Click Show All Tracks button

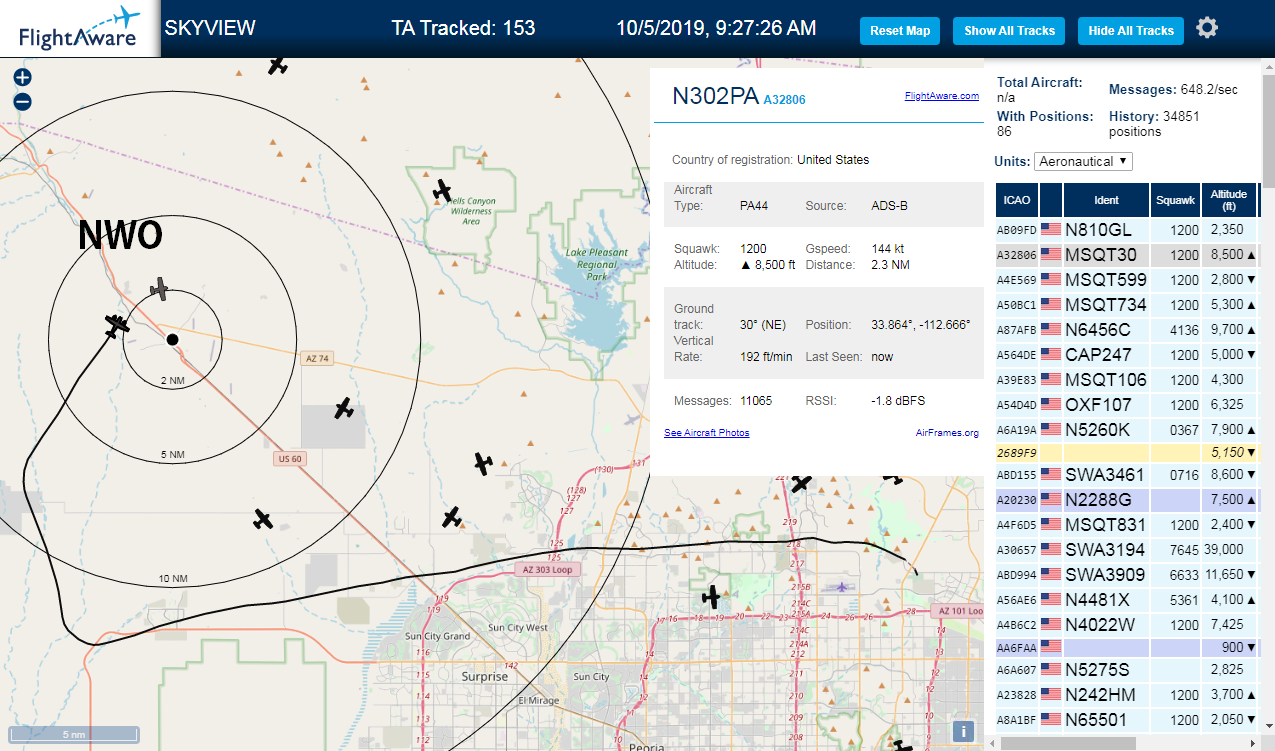[1009, 31]
